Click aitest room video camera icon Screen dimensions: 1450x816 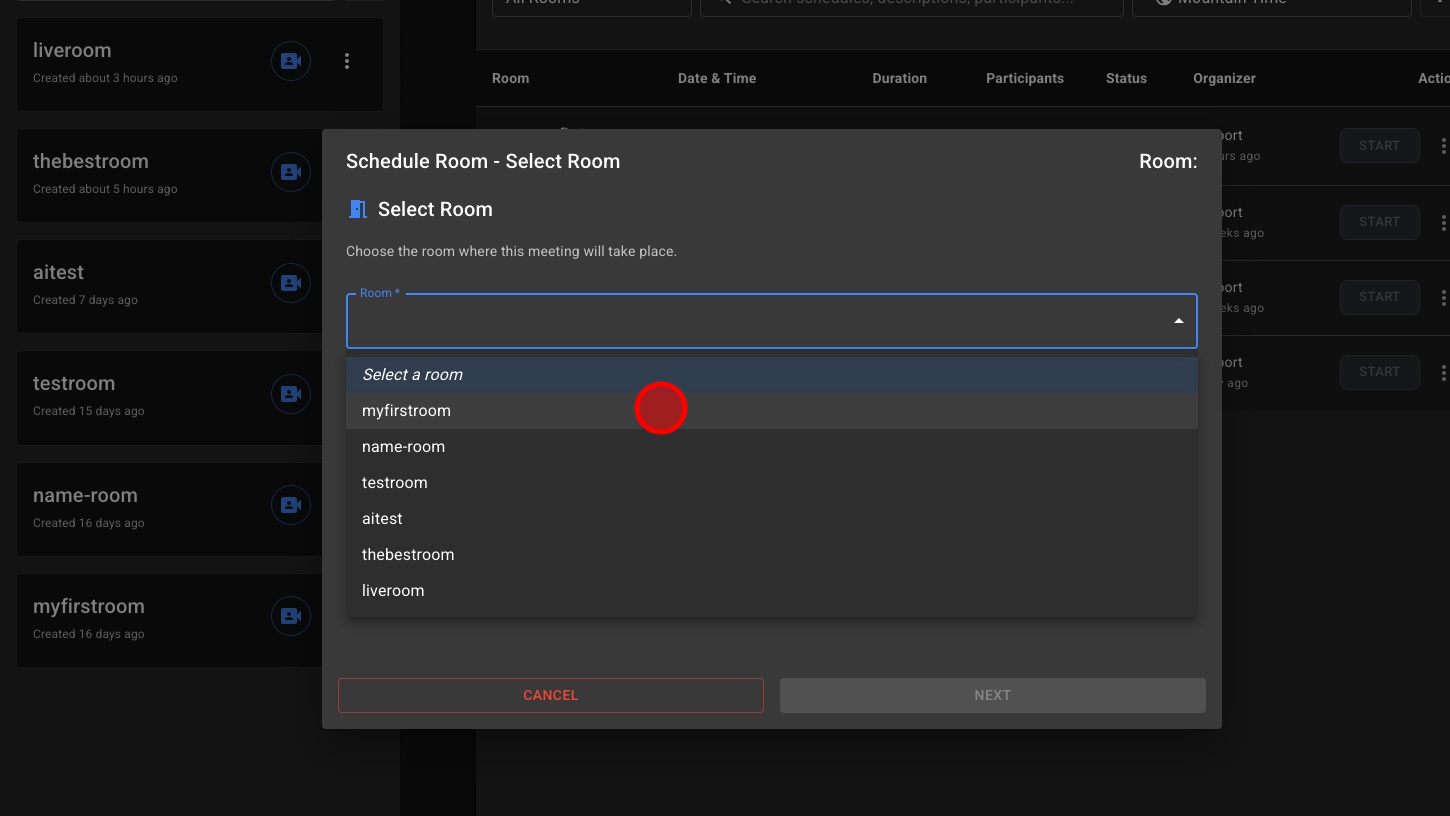[291, 284]
